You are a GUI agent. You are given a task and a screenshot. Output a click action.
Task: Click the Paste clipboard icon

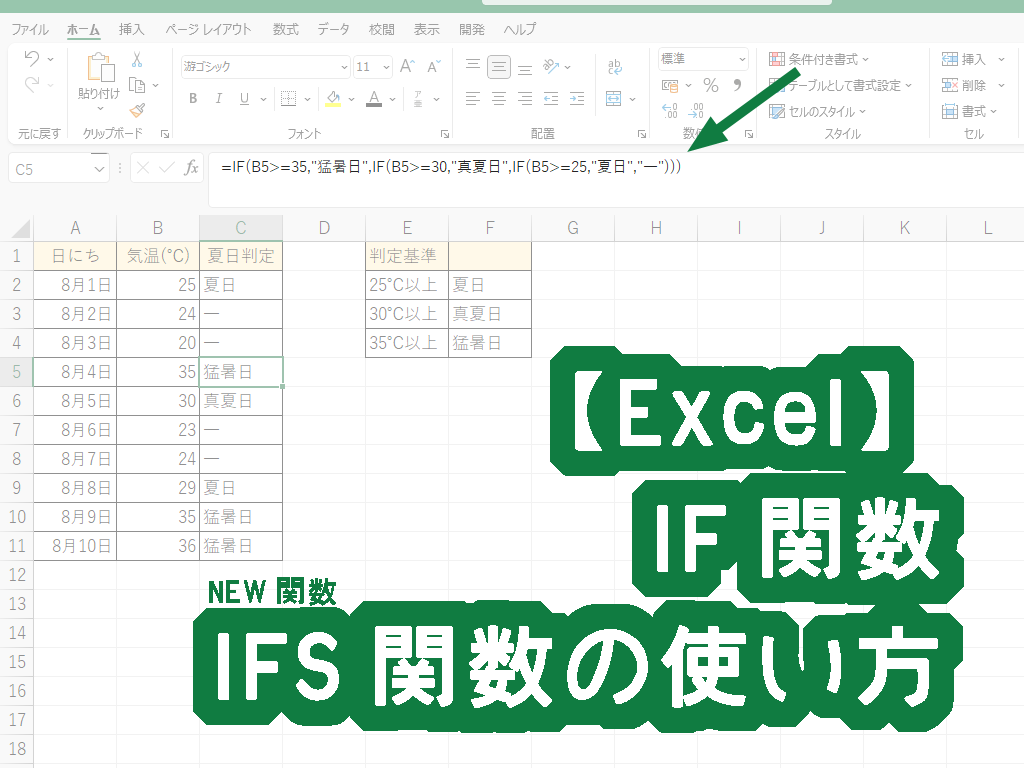click(100, 67)
